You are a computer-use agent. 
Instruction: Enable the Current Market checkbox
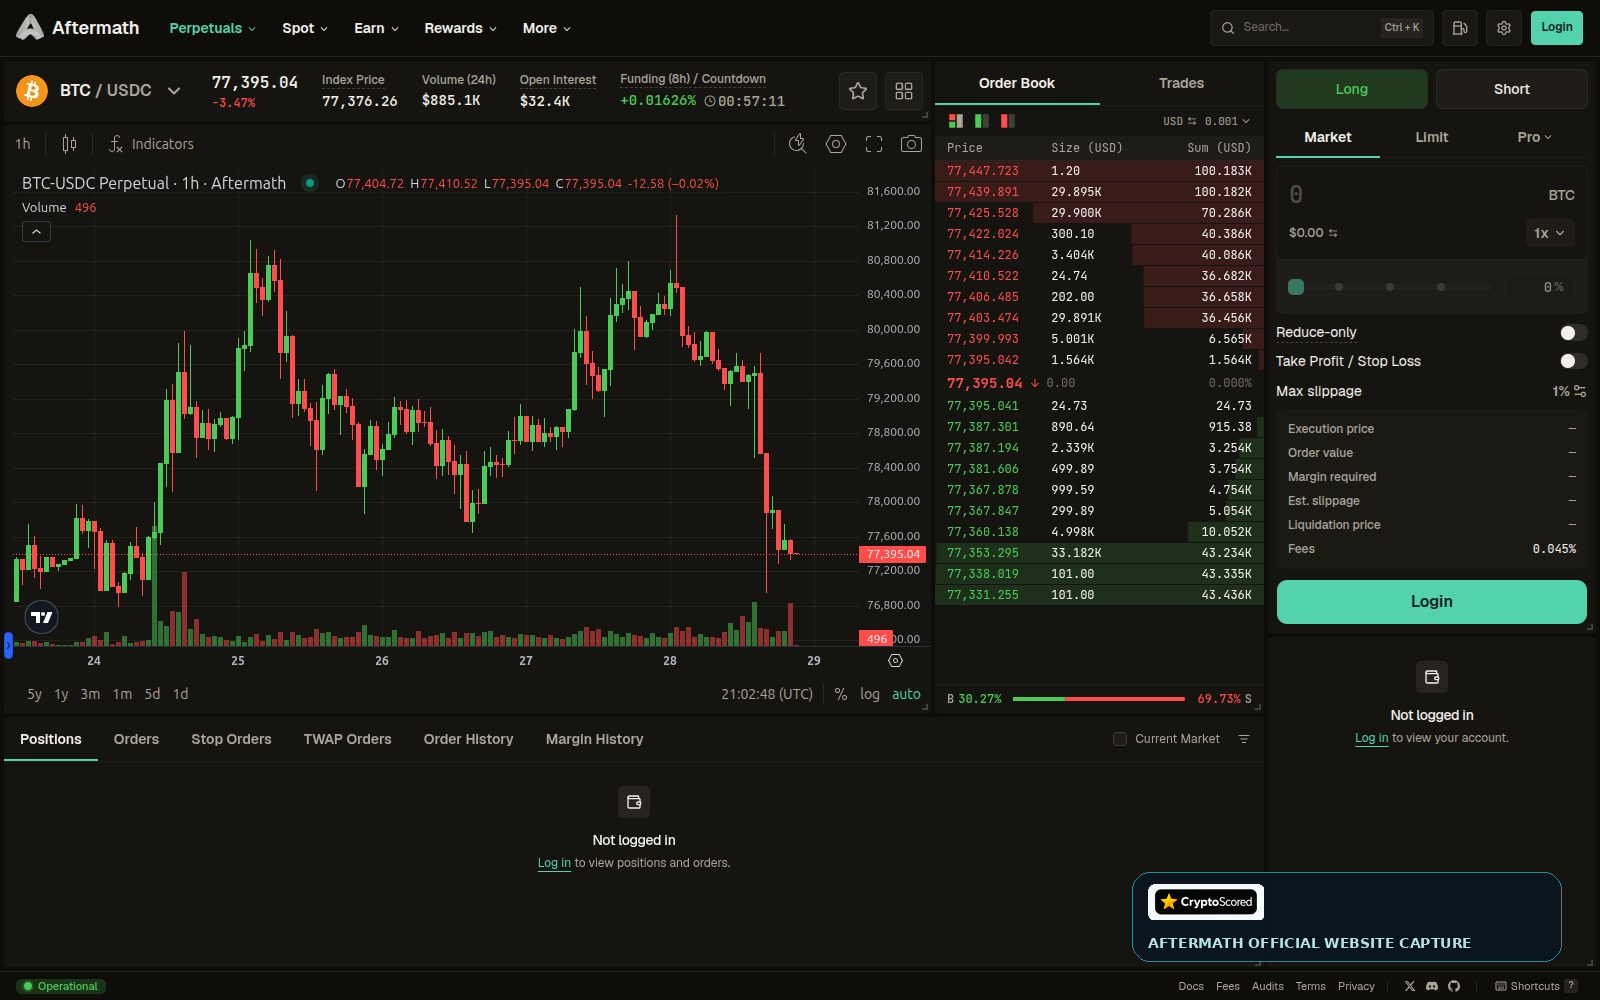[1120, 739]
